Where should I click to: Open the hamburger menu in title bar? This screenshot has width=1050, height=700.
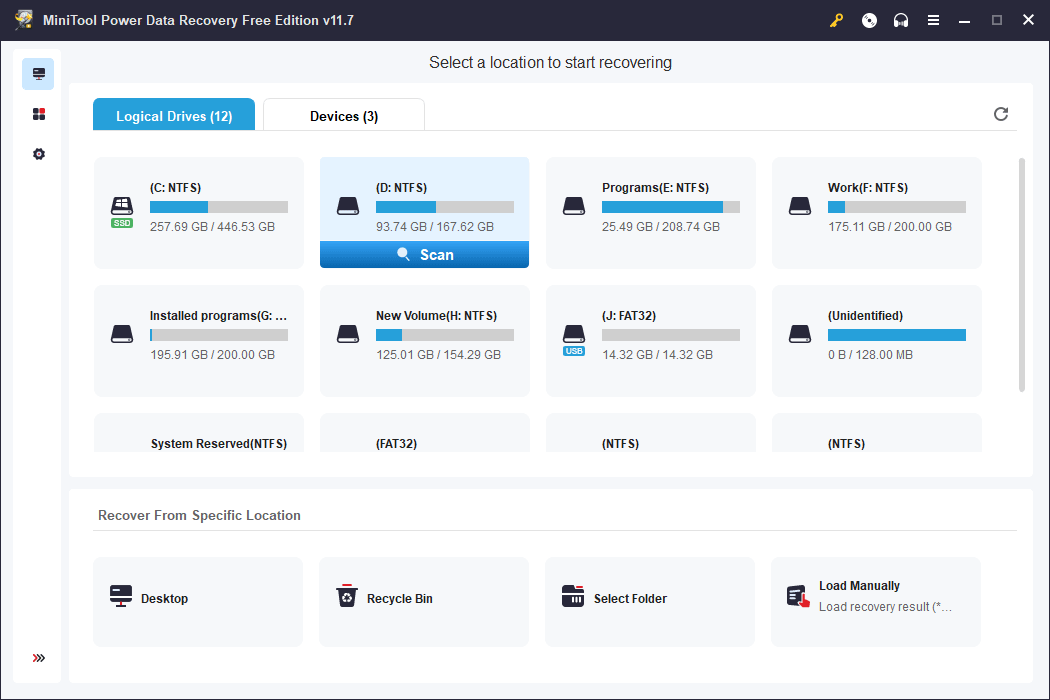[x=933, y=20]
